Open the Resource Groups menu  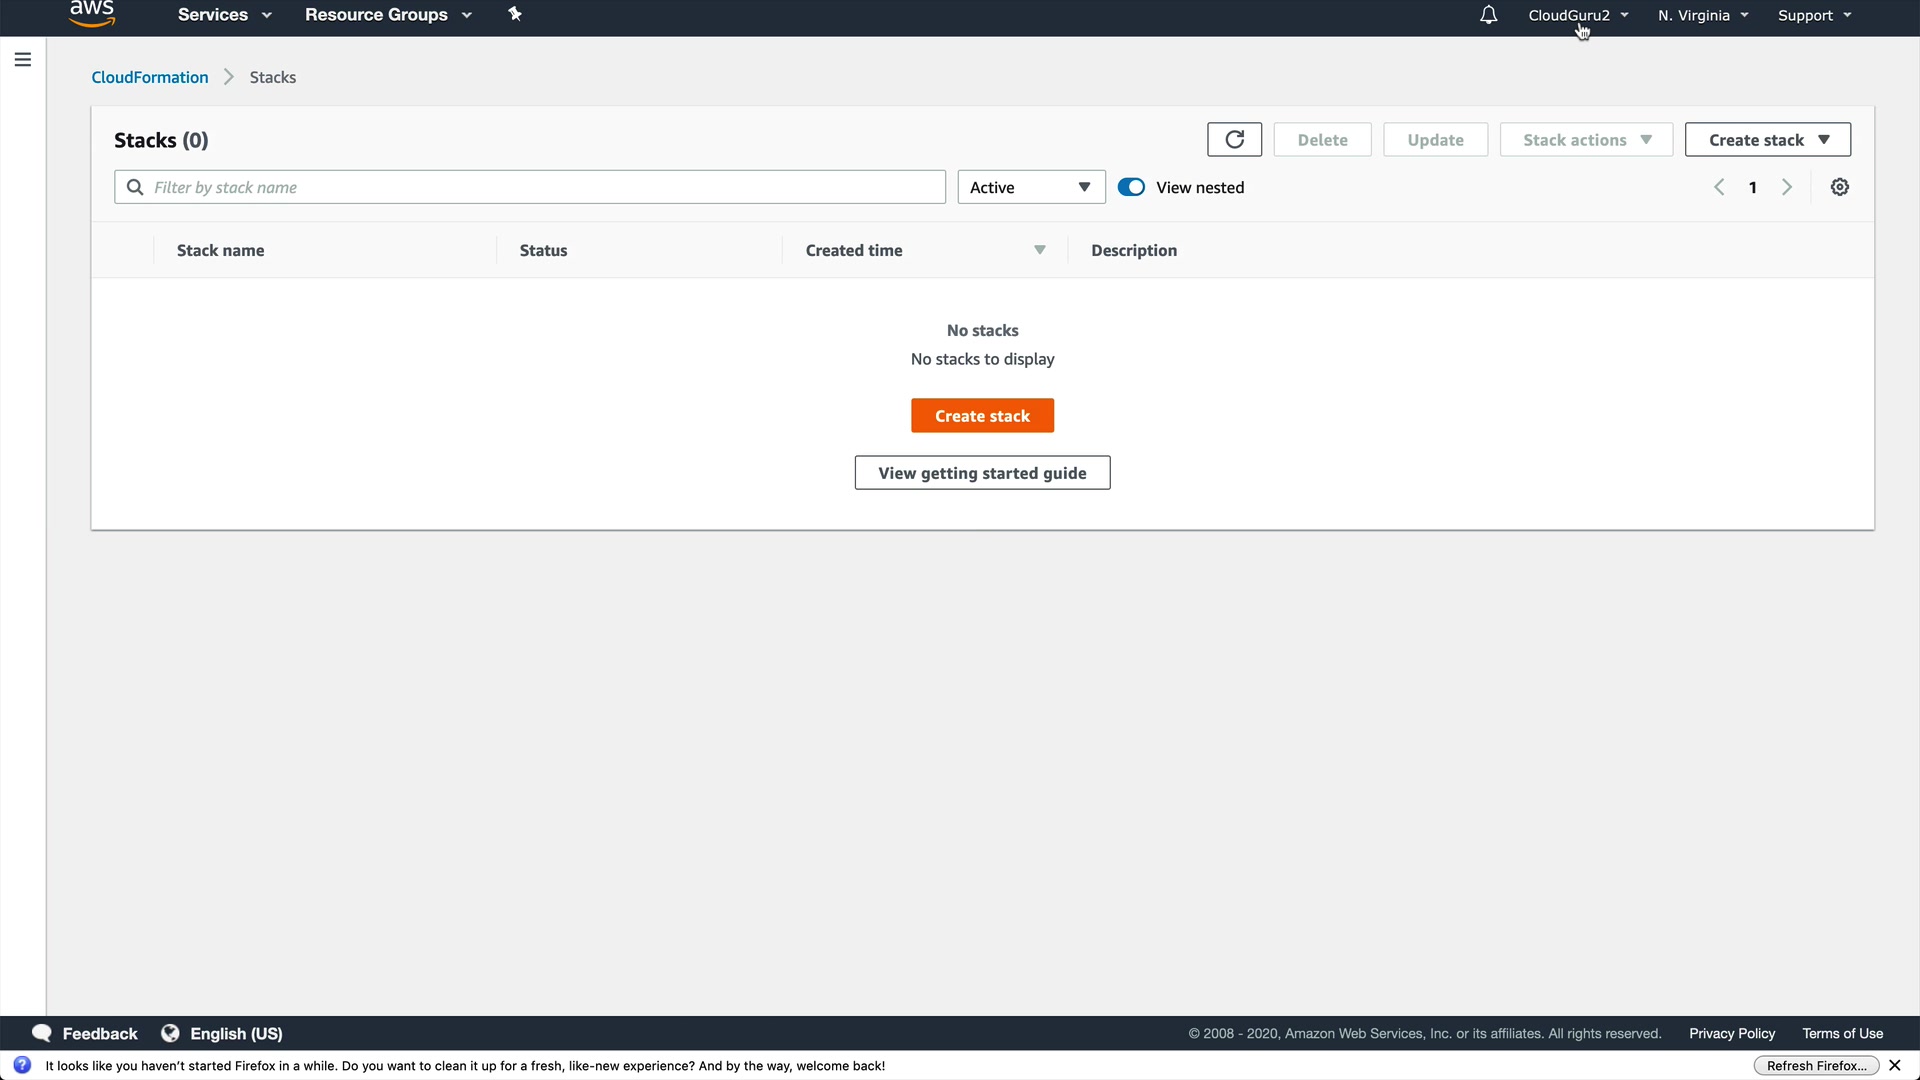[387, 15]
